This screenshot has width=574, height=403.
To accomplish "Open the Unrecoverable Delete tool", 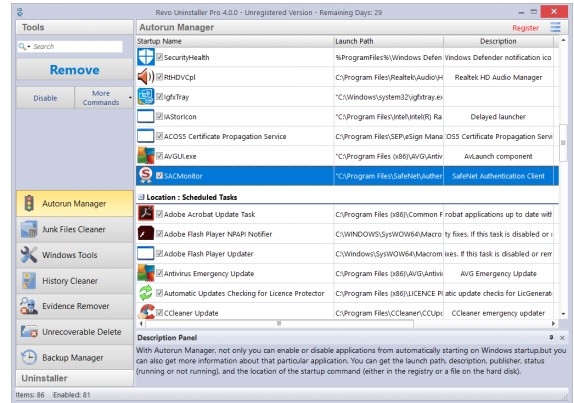I will pyautogui.click(x=74, y=332).
